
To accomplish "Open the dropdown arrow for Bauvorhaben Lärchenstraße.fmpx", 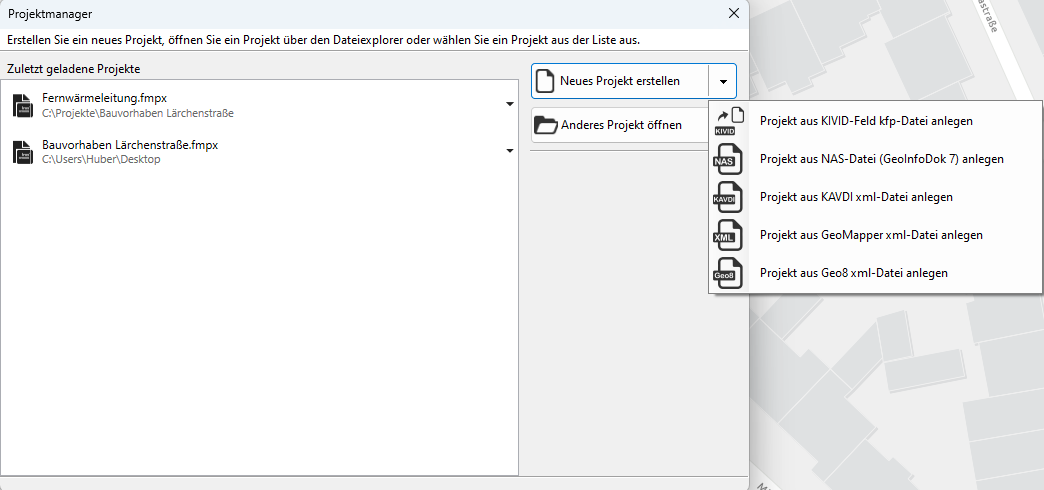I will click(x=509, y=151).
